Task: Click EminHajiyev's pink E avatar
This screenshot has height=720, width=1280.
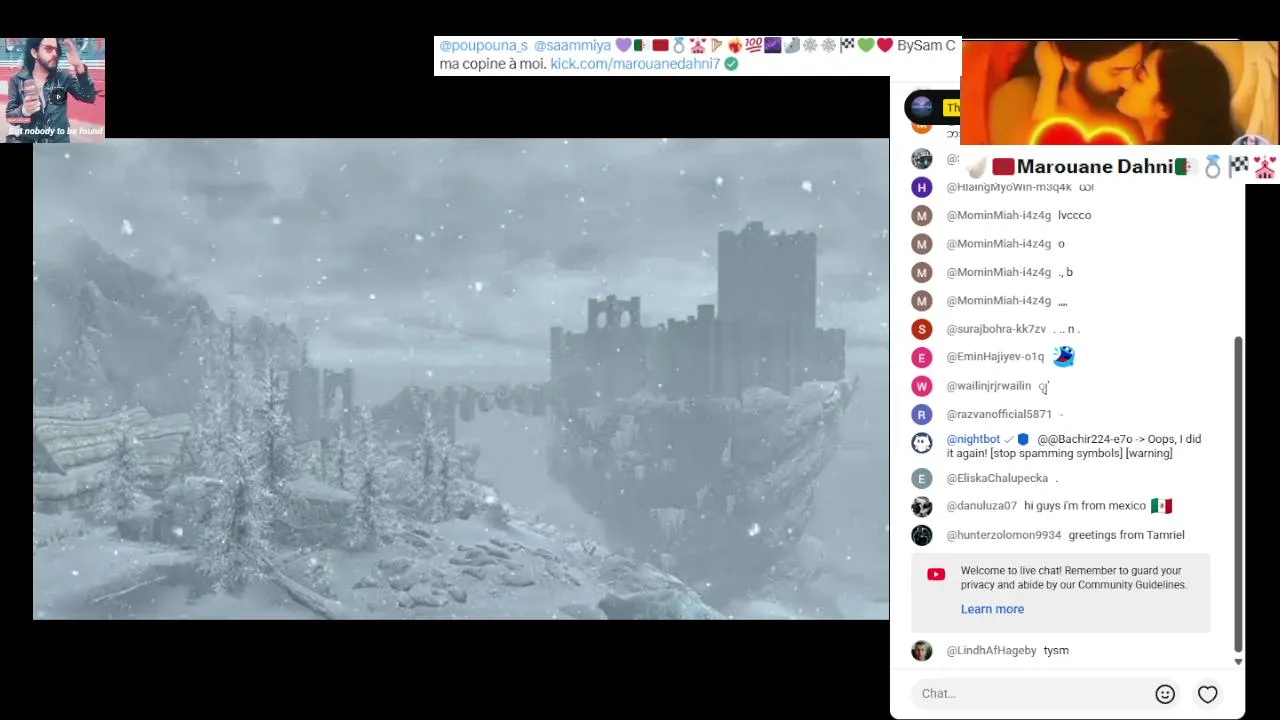Action: [x=922, y=357]
